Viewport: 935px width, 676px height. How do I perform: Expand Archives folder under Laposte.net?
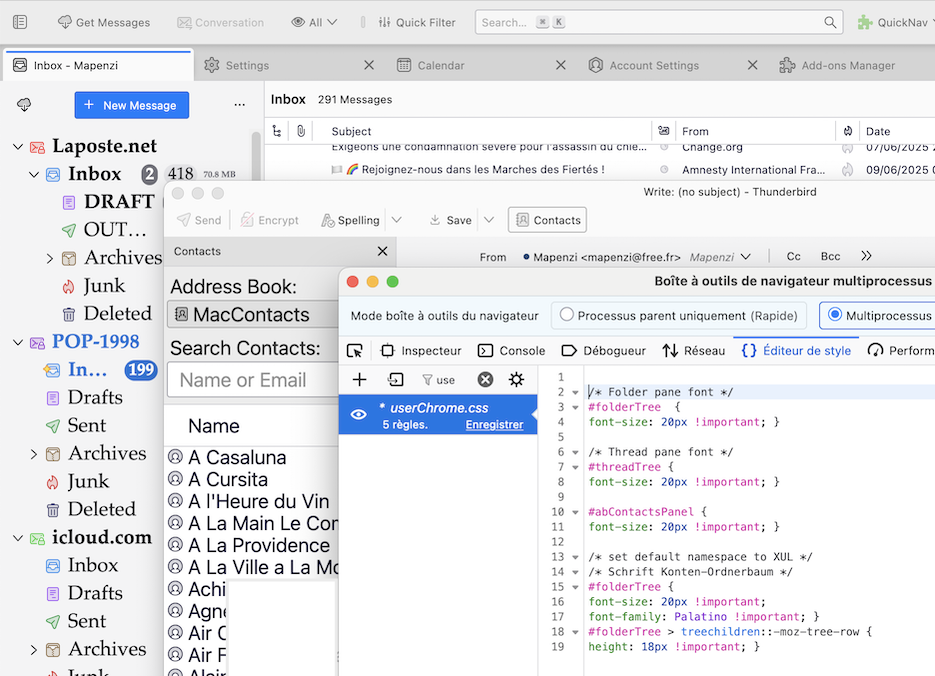(x=50, y=258)
